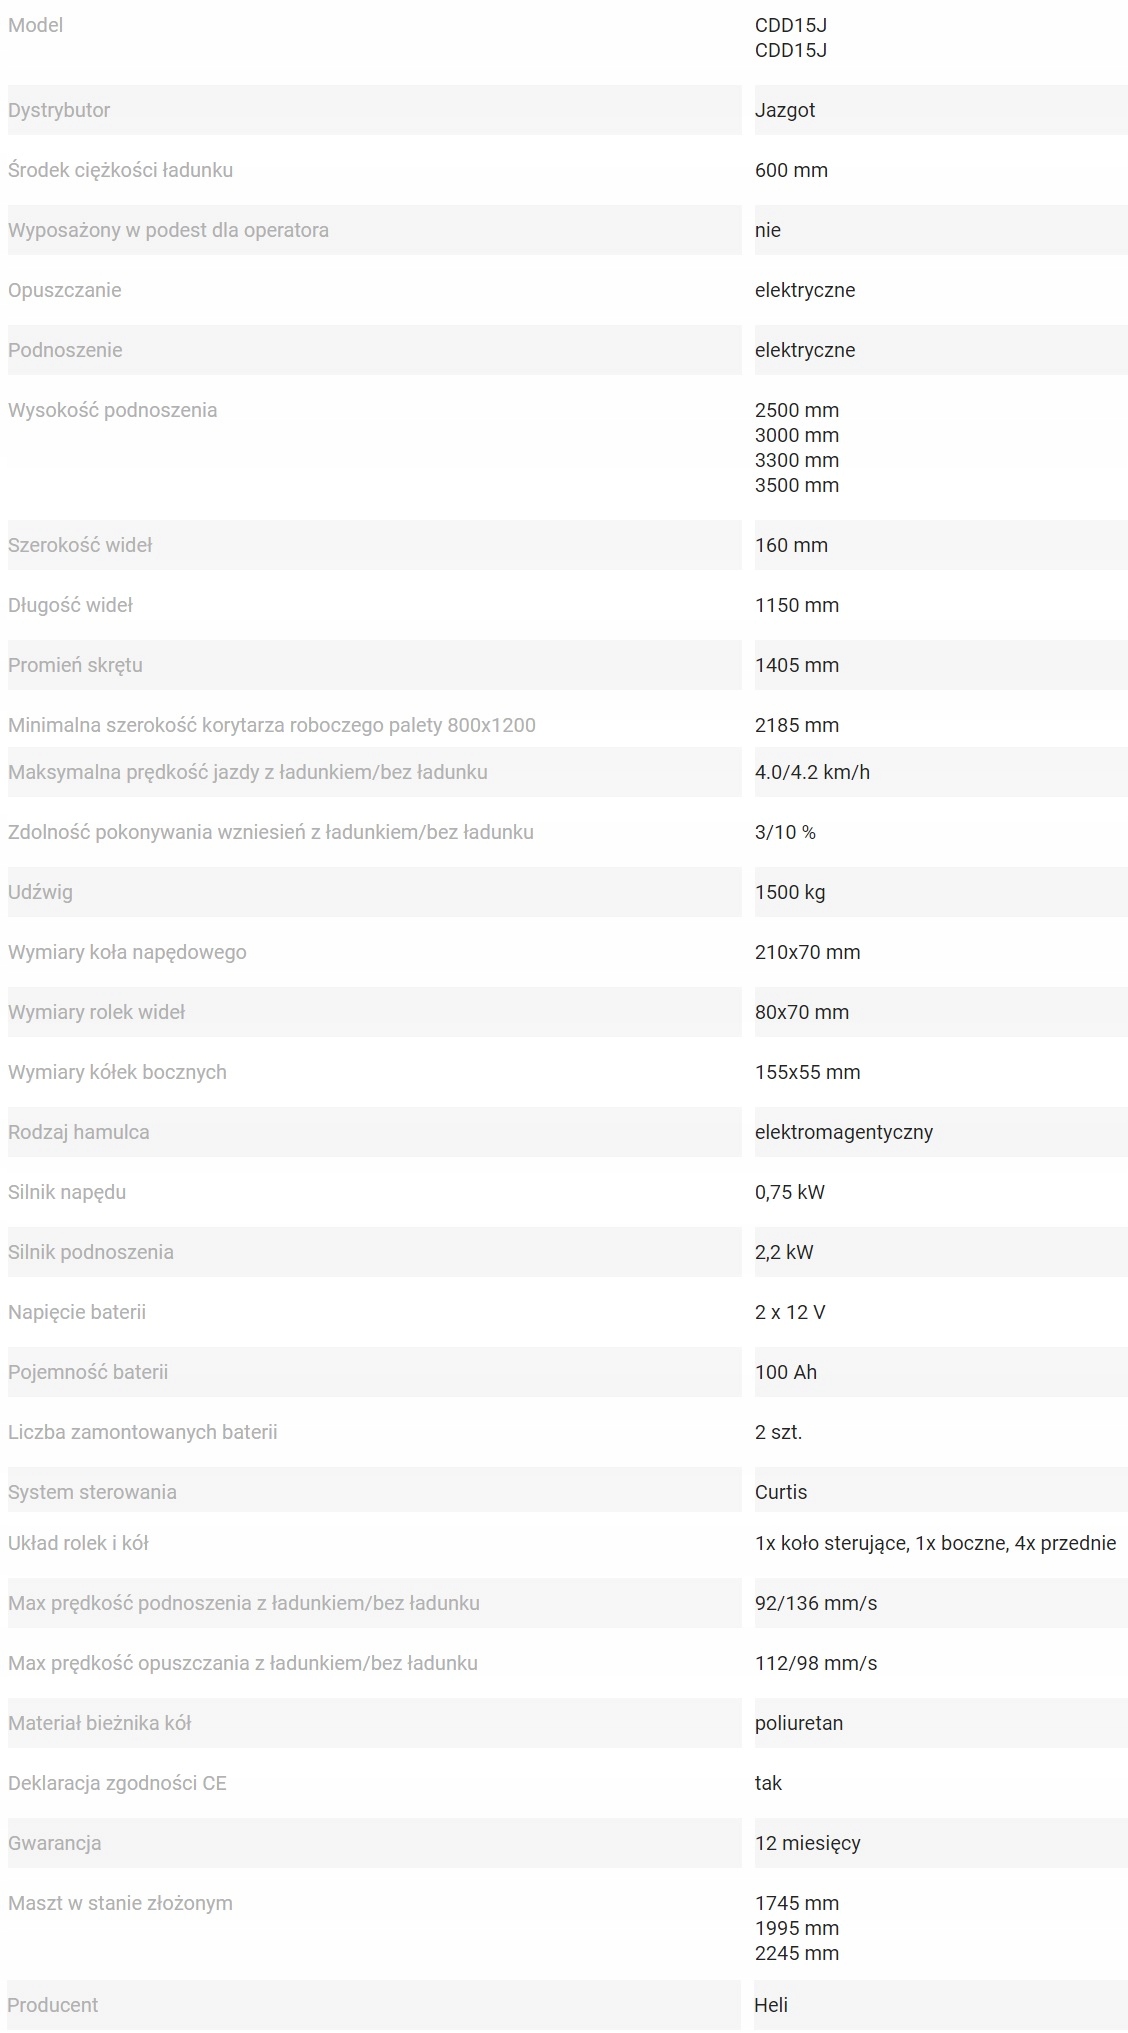Select the Producent value Heli
1128x2033 pixels.
[x=771, y=2005]
